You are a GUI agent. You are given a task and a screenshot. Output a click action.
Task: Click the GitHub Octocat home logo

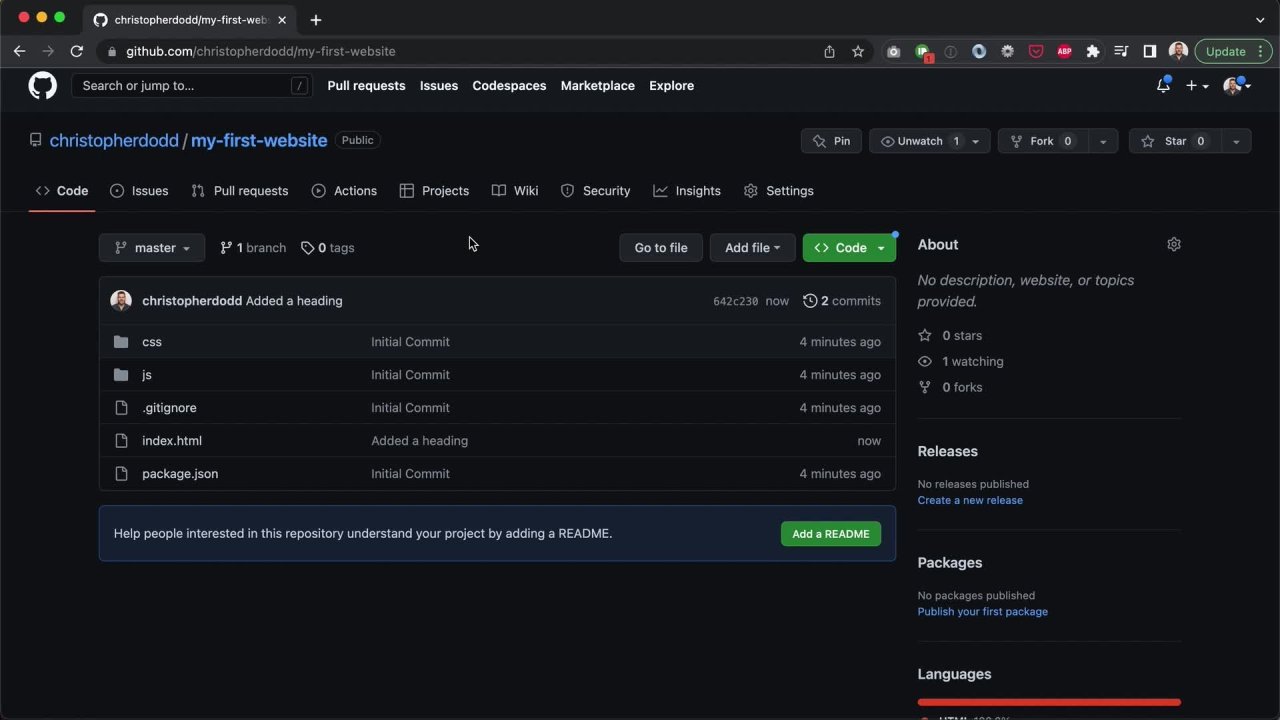pyautogui.click(x=42, y=86)
